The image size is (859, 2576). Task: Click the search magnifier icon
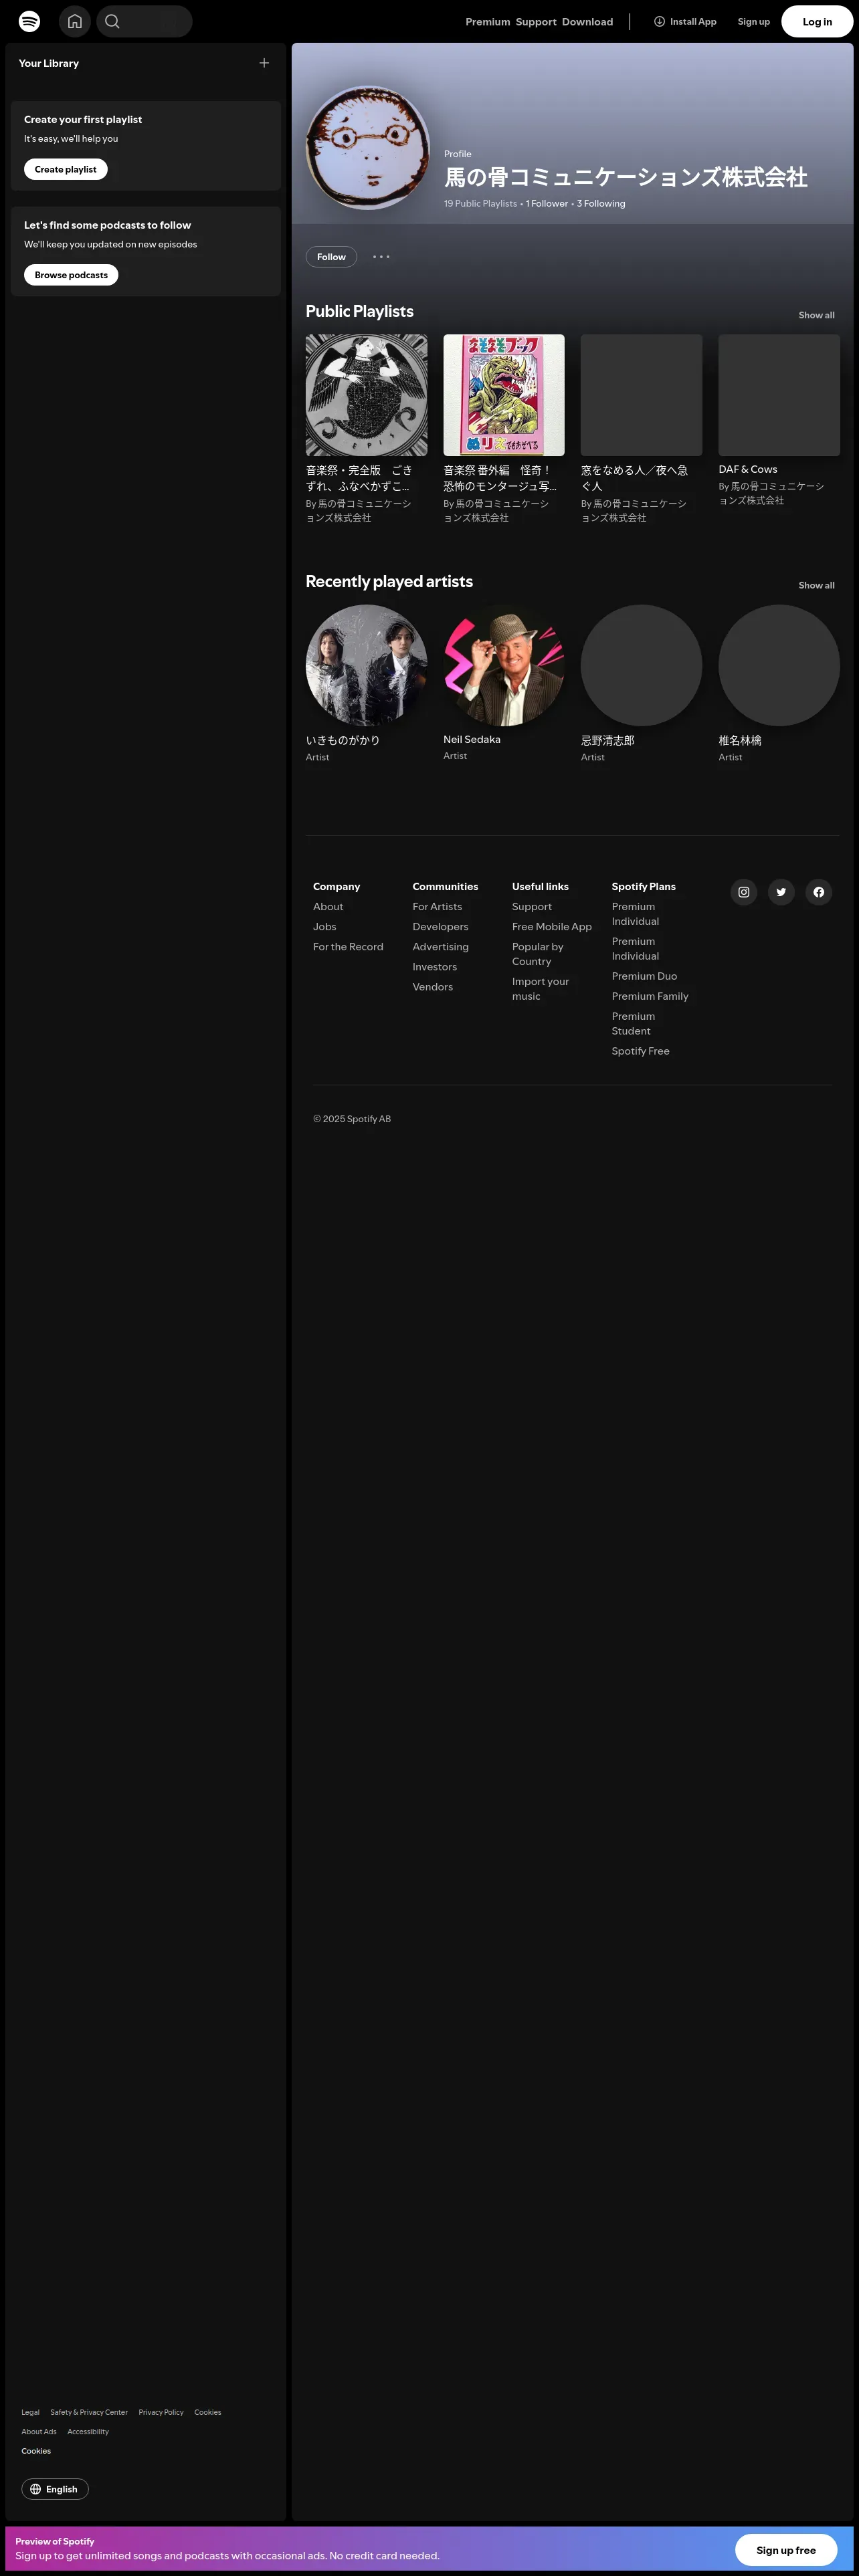112,21
